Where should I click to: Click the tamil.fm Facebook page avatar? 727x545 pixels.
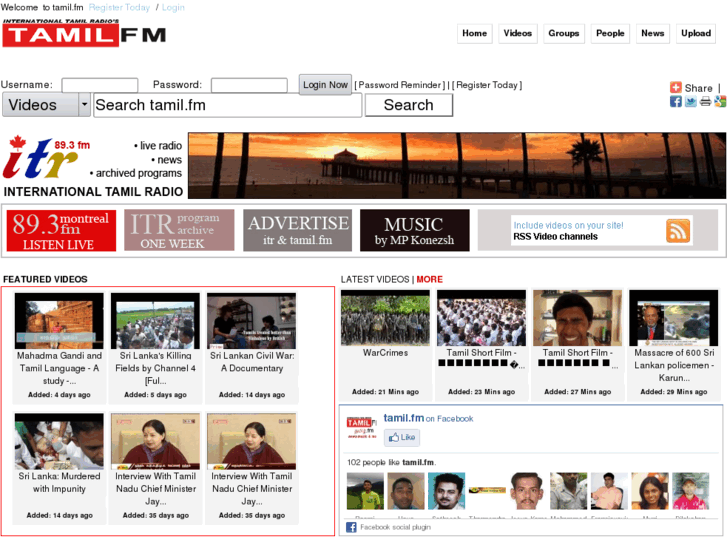pos(361,427)
